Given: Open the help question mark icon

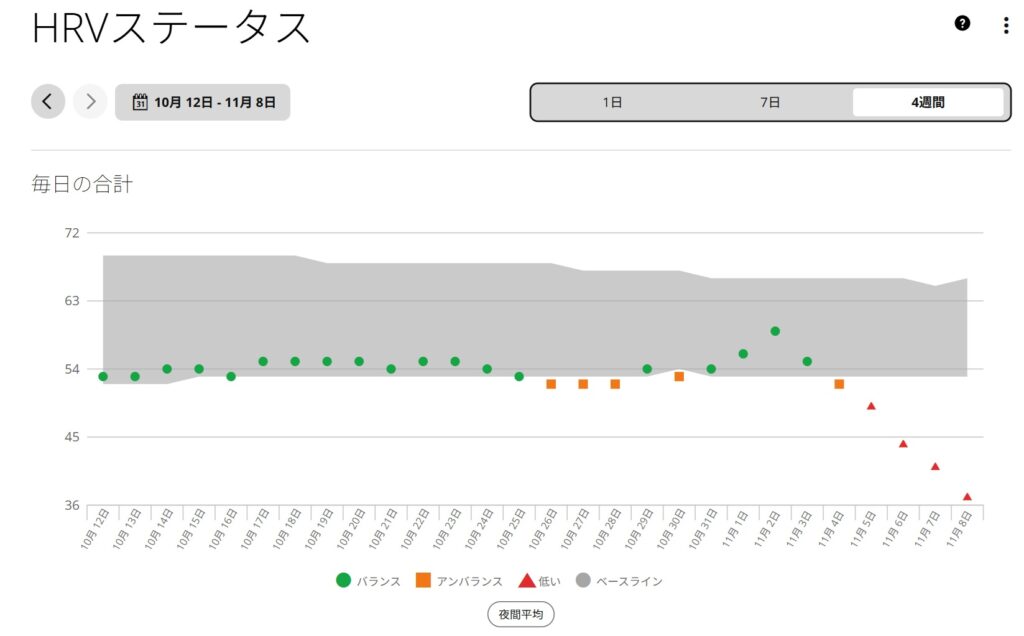Looking at the screenshot, I should tap(962, 24).
